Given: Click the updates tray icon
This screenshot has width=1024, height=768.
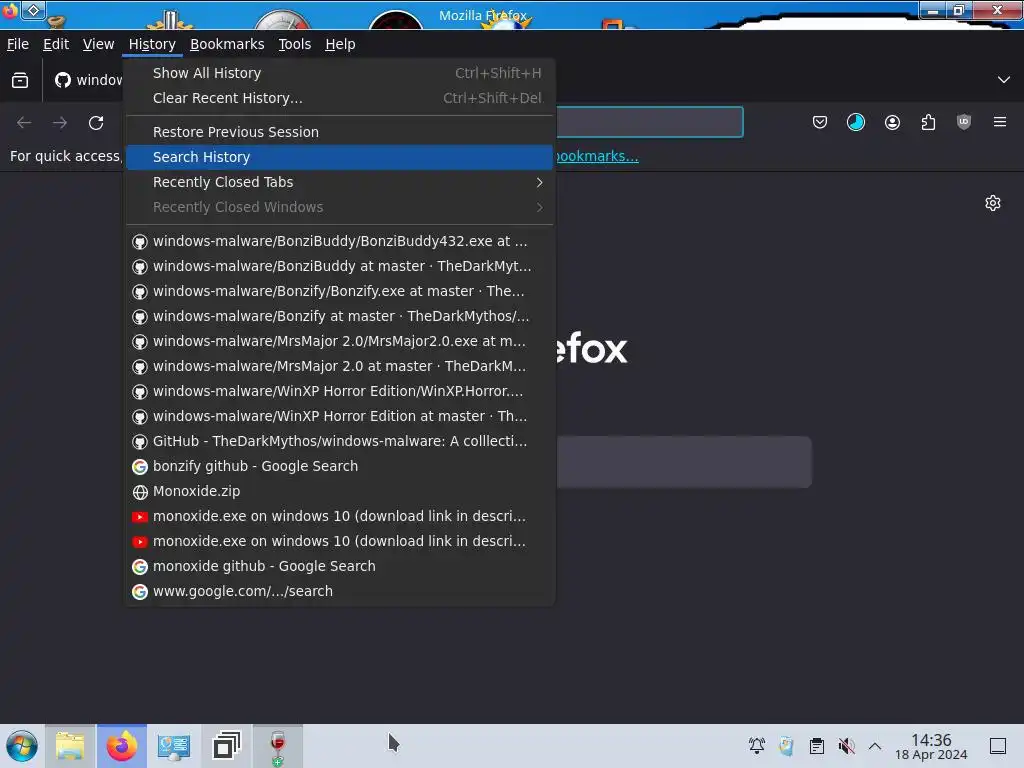Looking at the screenshot, I should tap(786, 746).
